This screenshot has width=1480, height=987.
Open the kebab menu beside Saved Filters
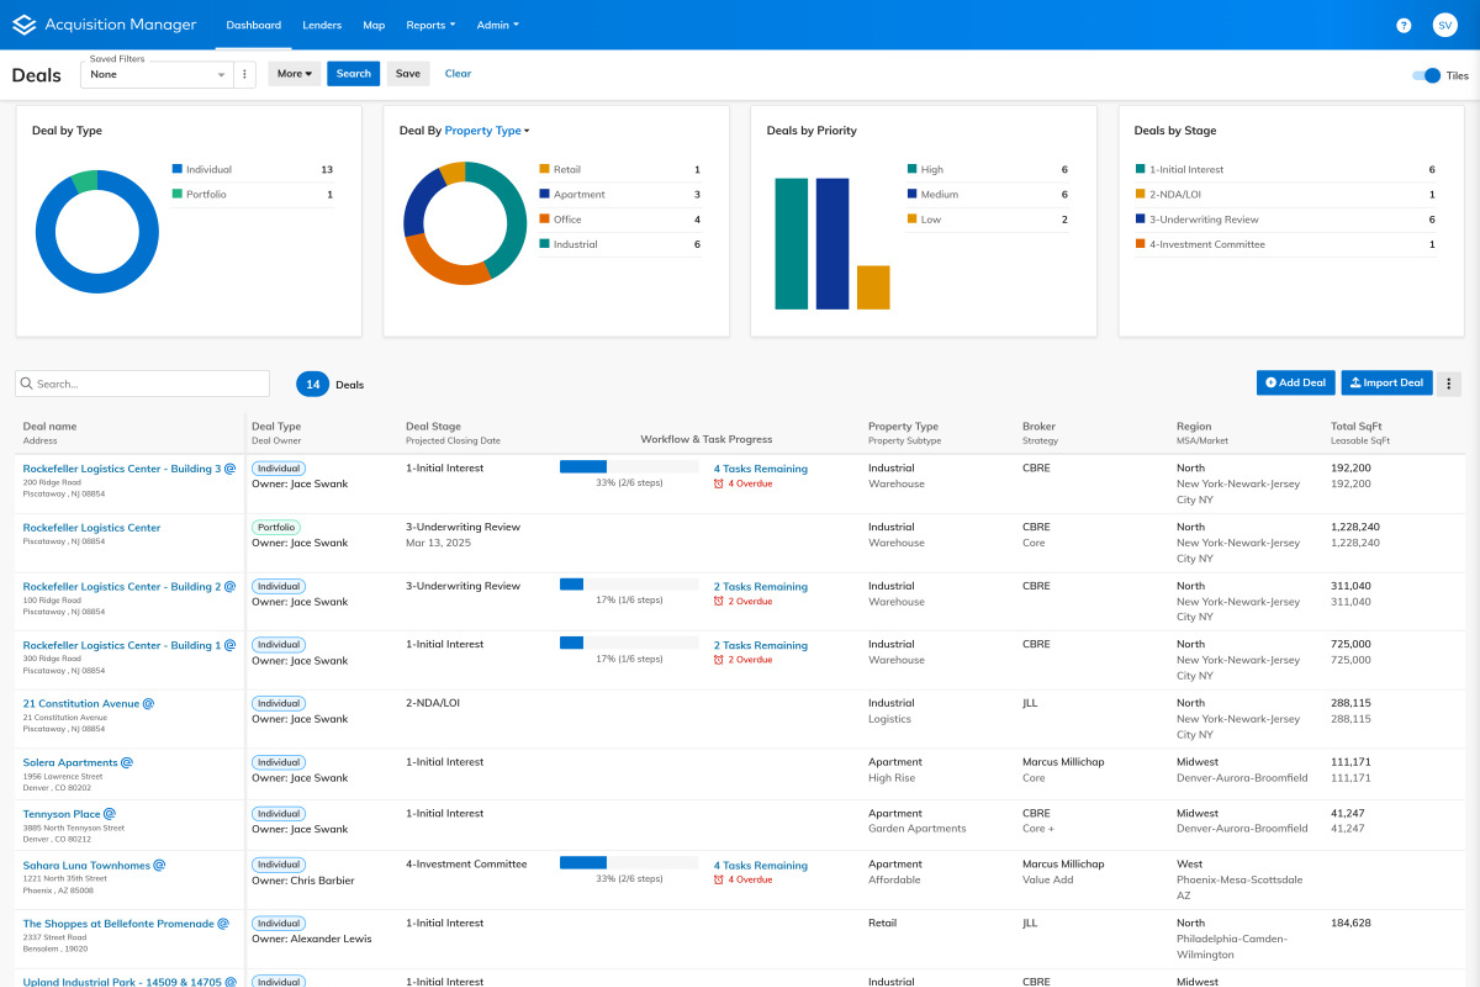pyautogui.click(x=245, y=74)
